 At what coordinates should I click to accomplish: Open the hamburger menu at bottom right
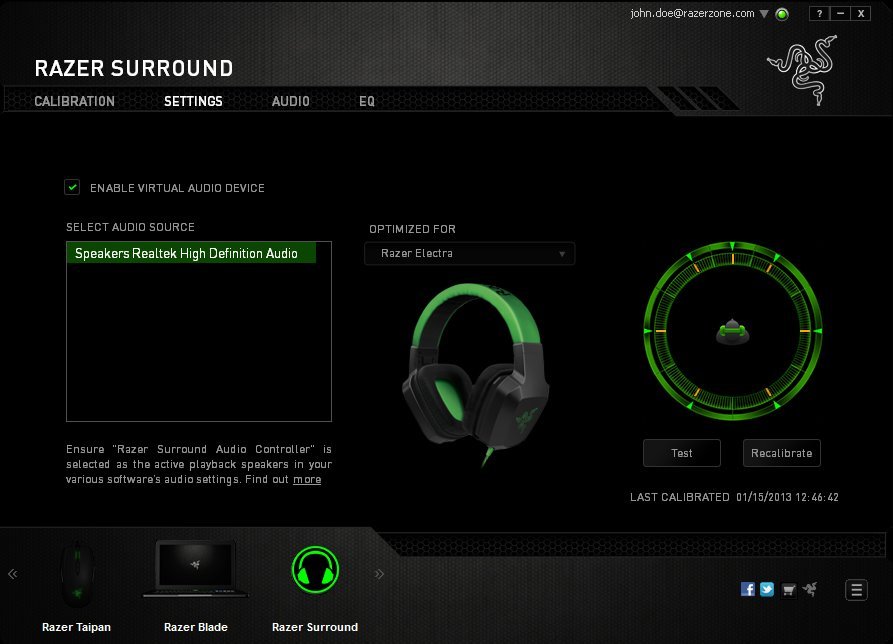pyautogui.click(x=856, y=591)
